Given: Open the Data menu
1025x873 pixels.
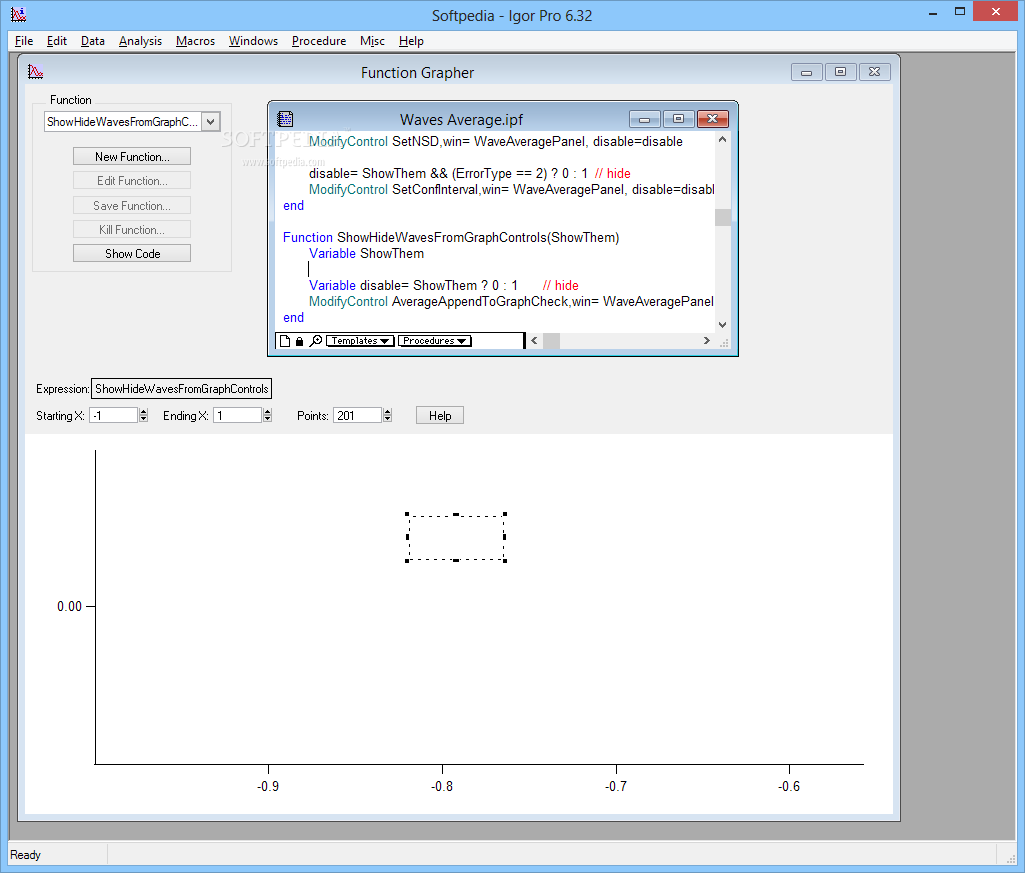Looking at the screenshot, I should [93, 41].
